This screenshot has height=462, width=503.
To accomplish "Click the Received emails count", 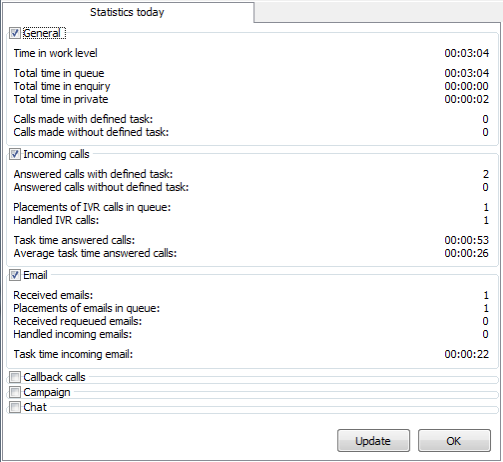I will (x=486, y=295).
